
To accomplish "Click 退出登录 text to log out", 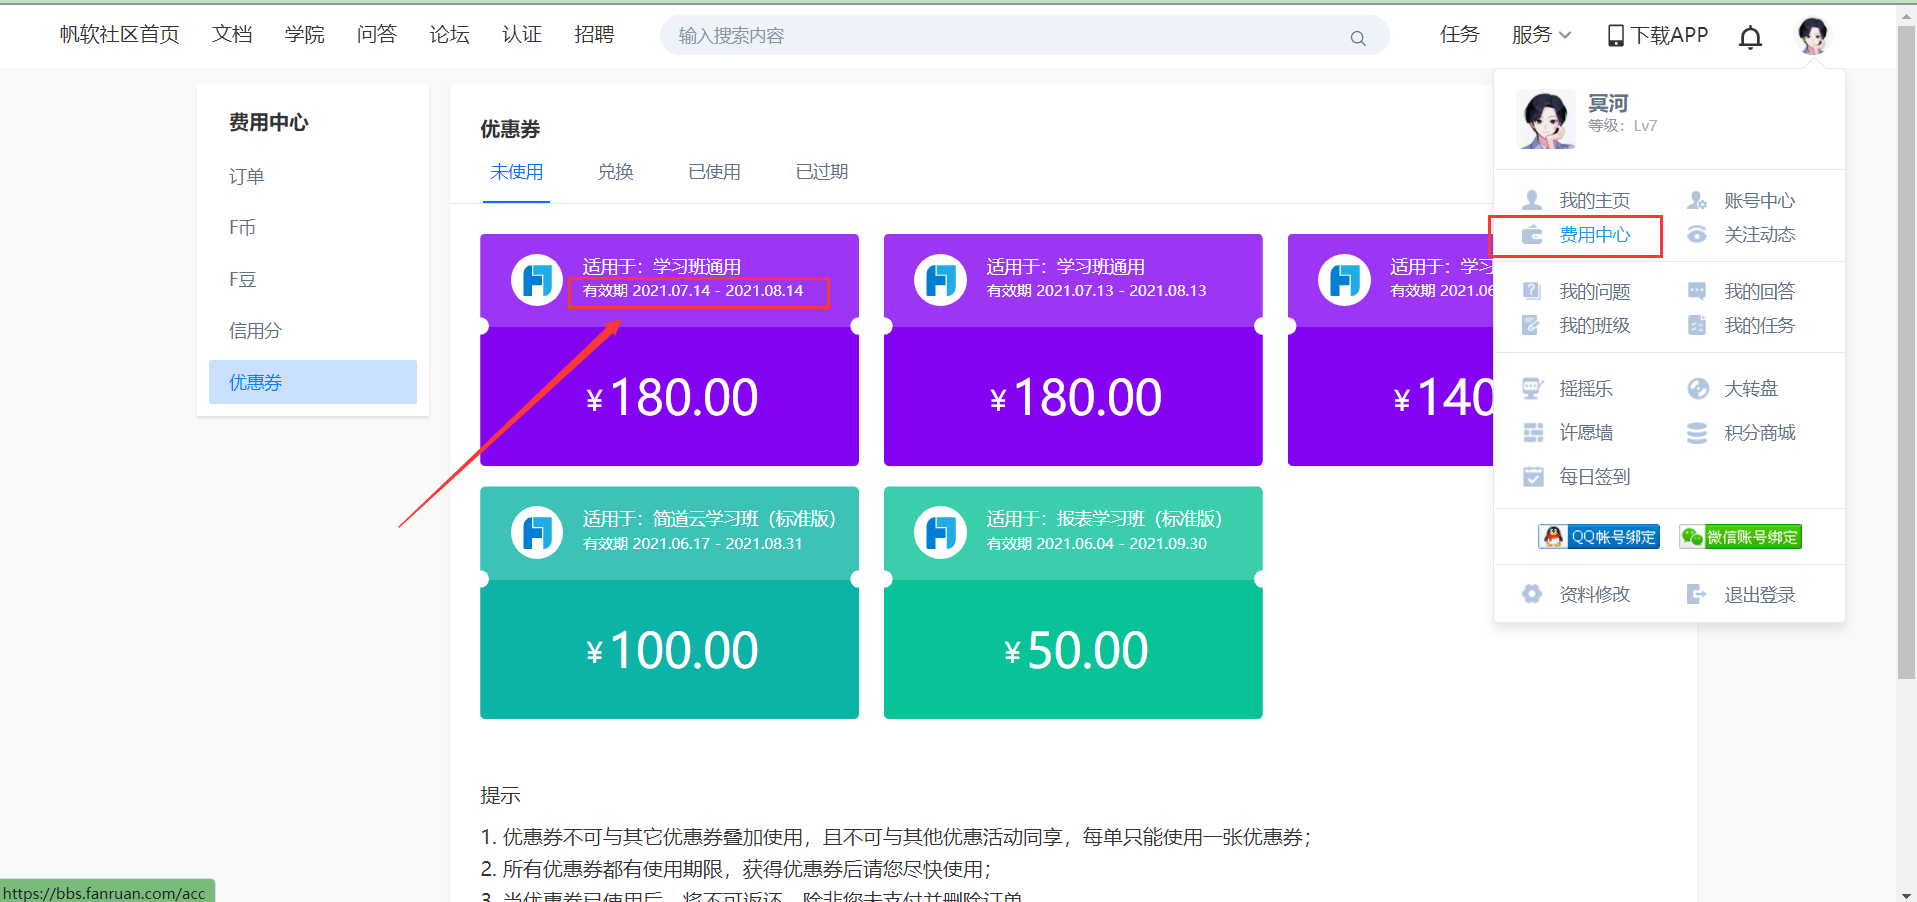I will pyautogui.click(x=1760, y=594).
